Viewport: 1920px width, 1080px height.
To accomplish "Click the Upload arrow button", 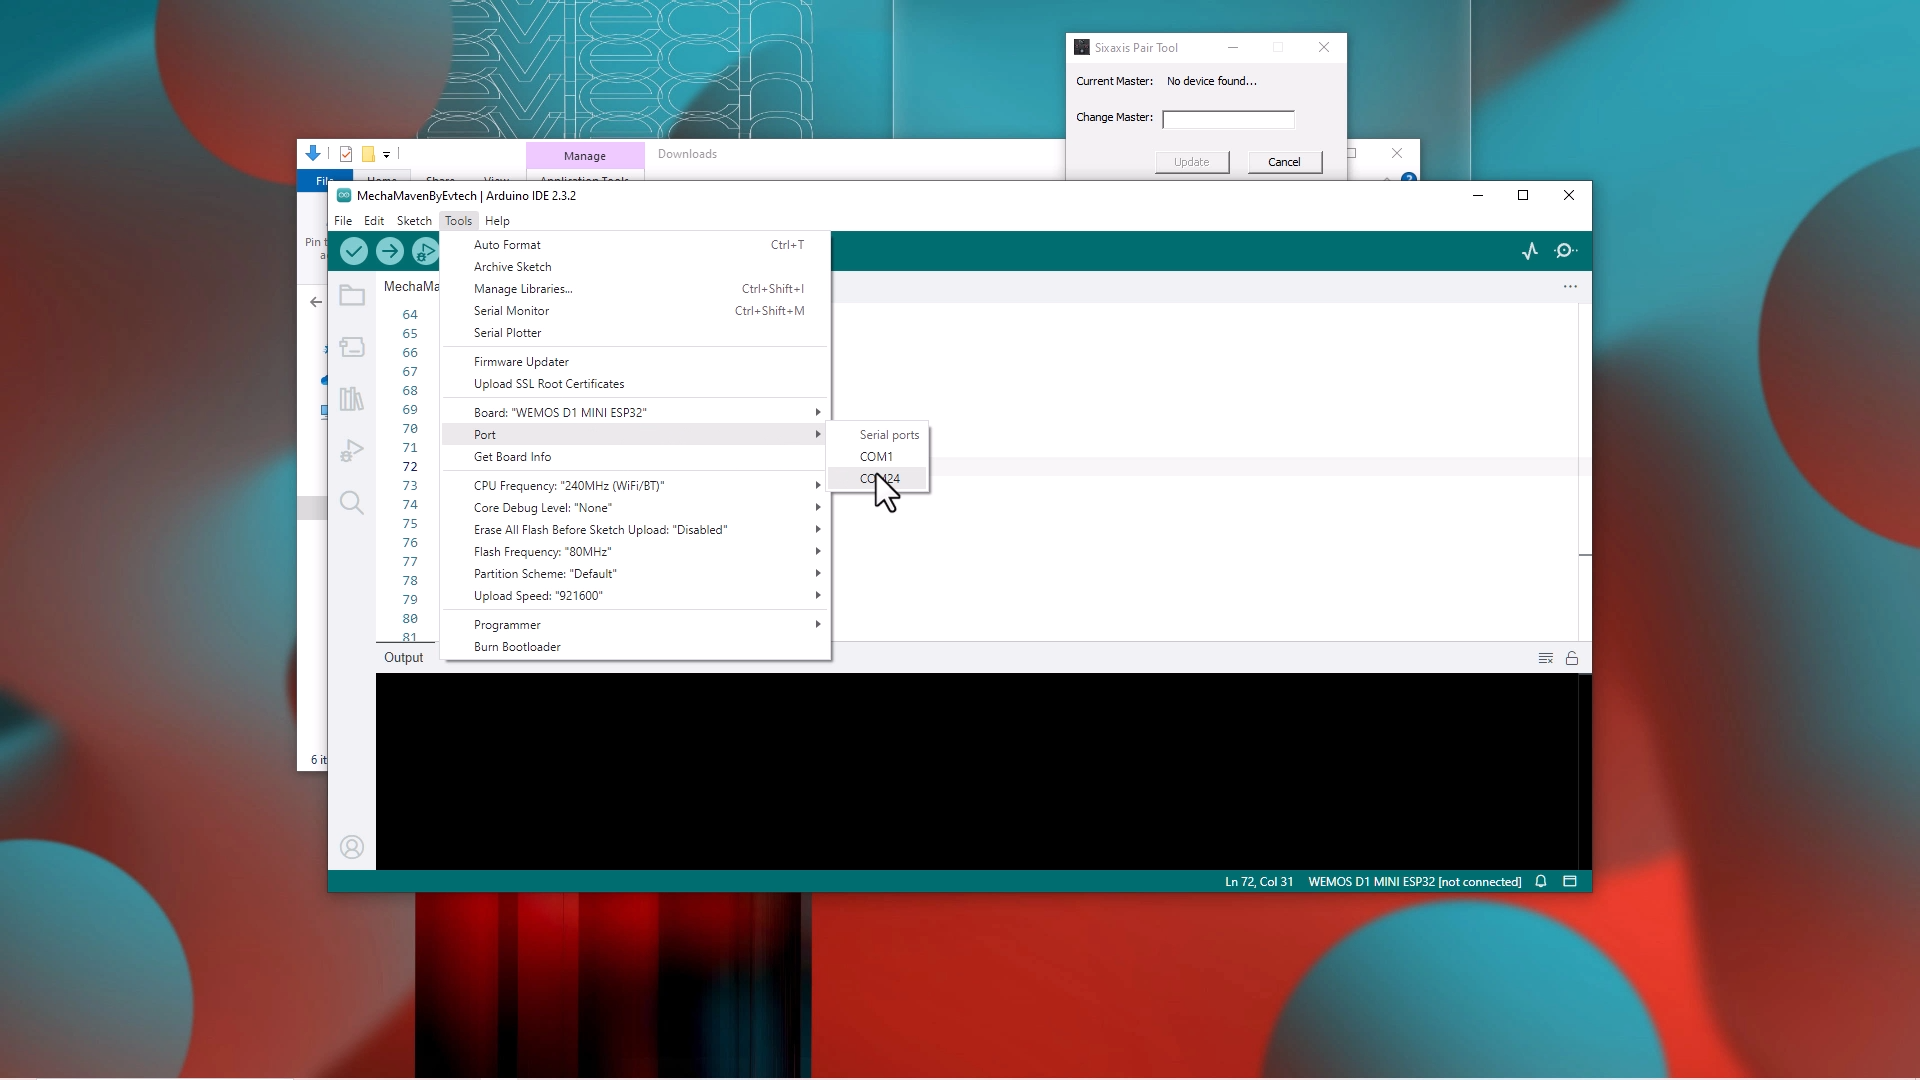I will pos(390,251).
